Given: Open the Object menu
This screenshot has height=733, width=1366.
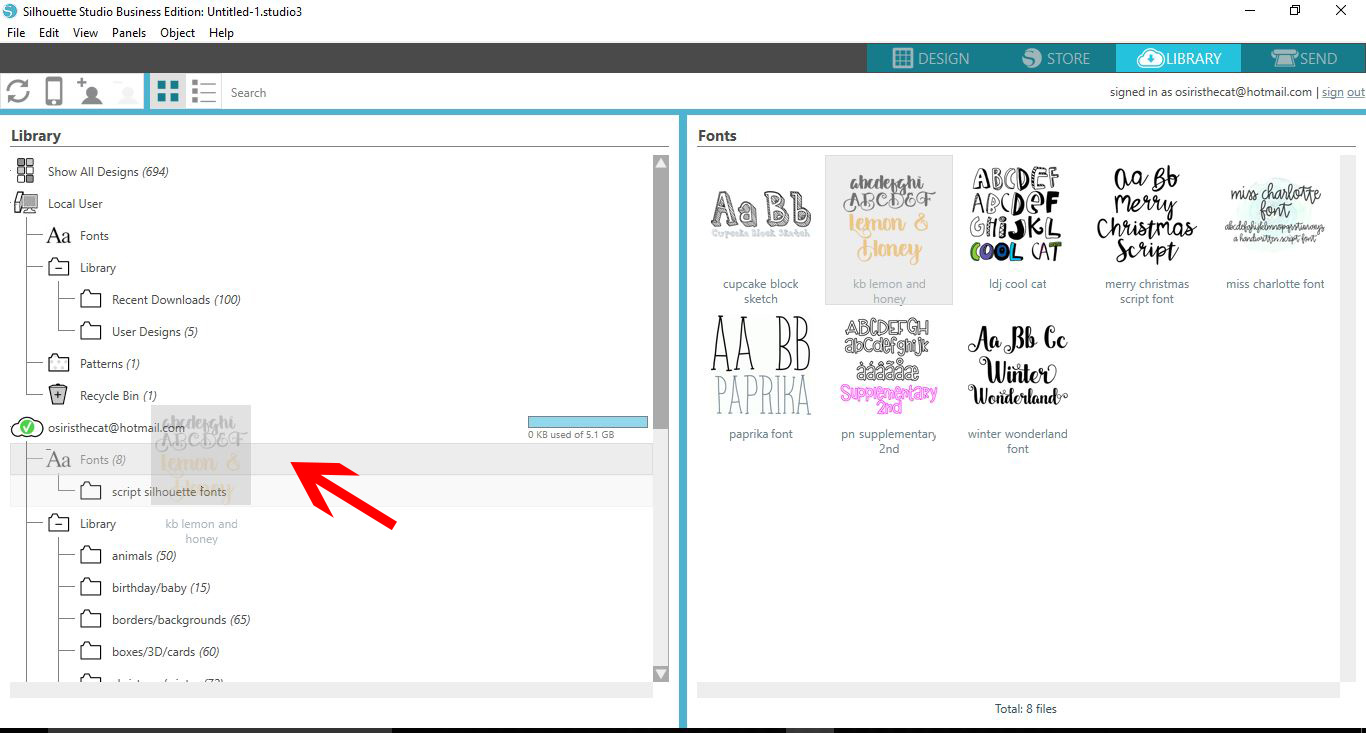Looking at the screenshot, I should pyautogui.click(x=178, y=32).
